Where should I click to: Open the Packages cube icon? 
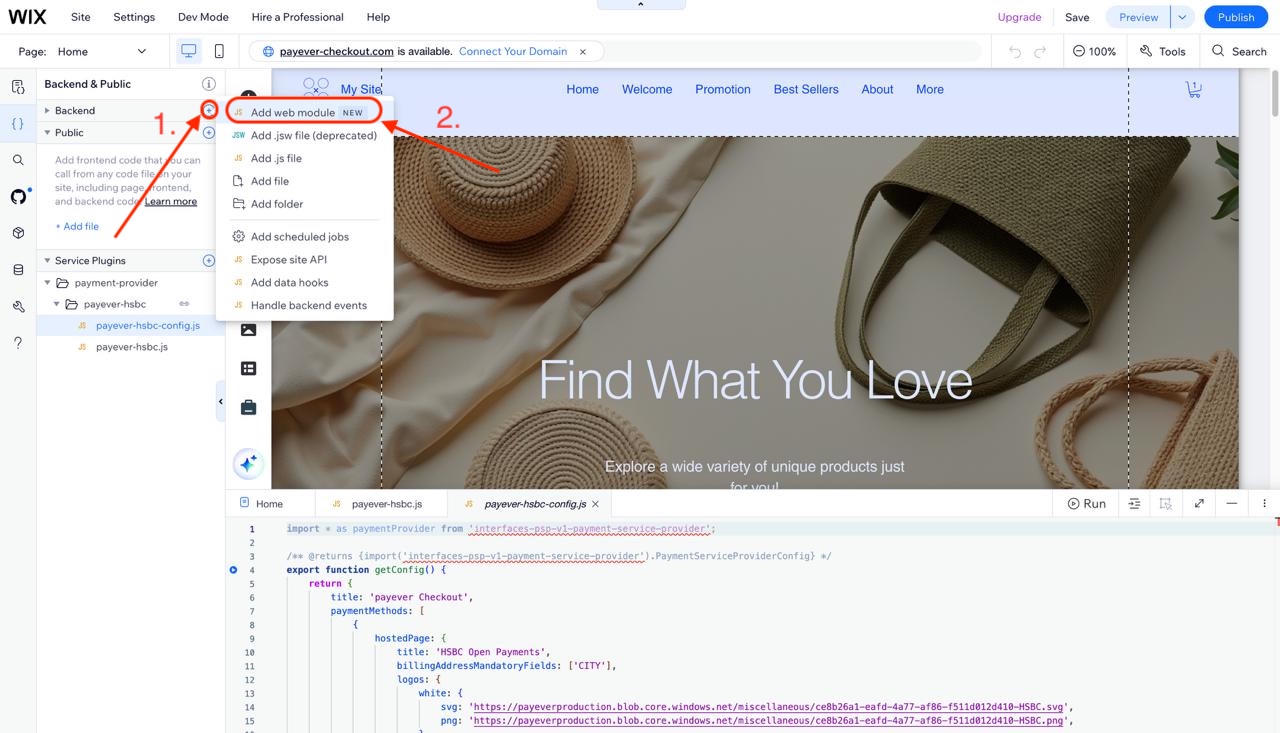click(x=18, y=233)
